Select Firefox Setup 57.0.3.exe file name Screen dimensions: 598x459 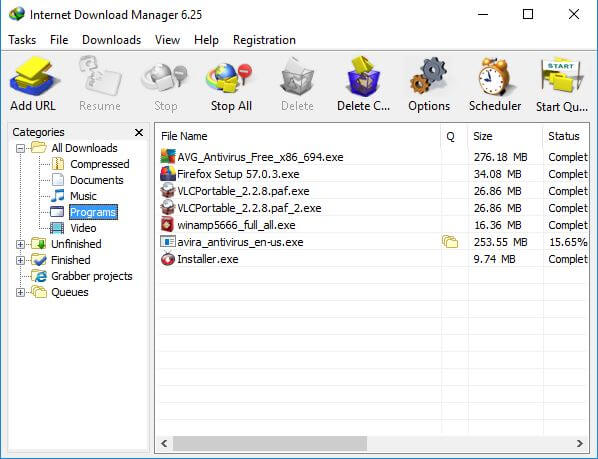[x=238, y=174]
